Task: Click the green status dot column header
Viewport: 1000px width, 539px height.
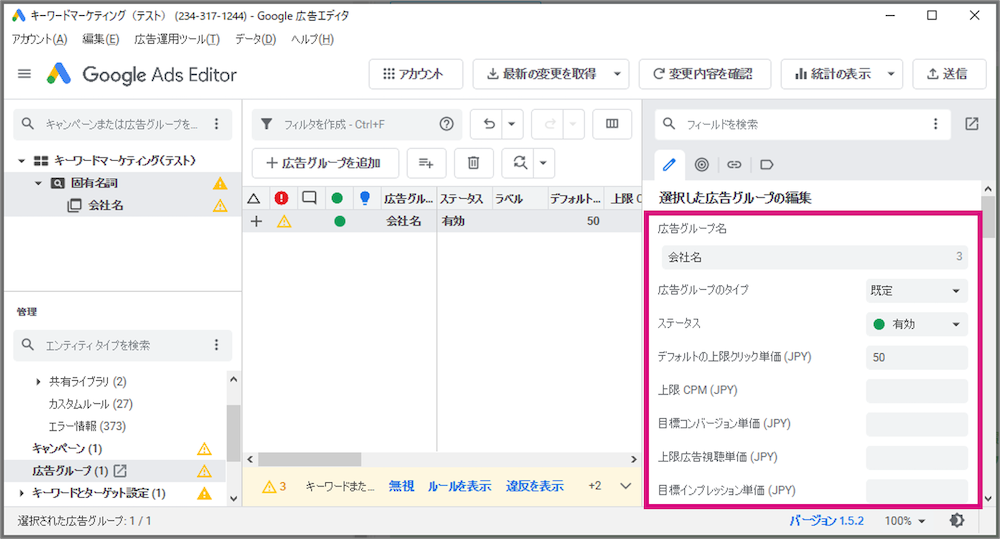Action: pyautogui.click(x=337, y=198)
